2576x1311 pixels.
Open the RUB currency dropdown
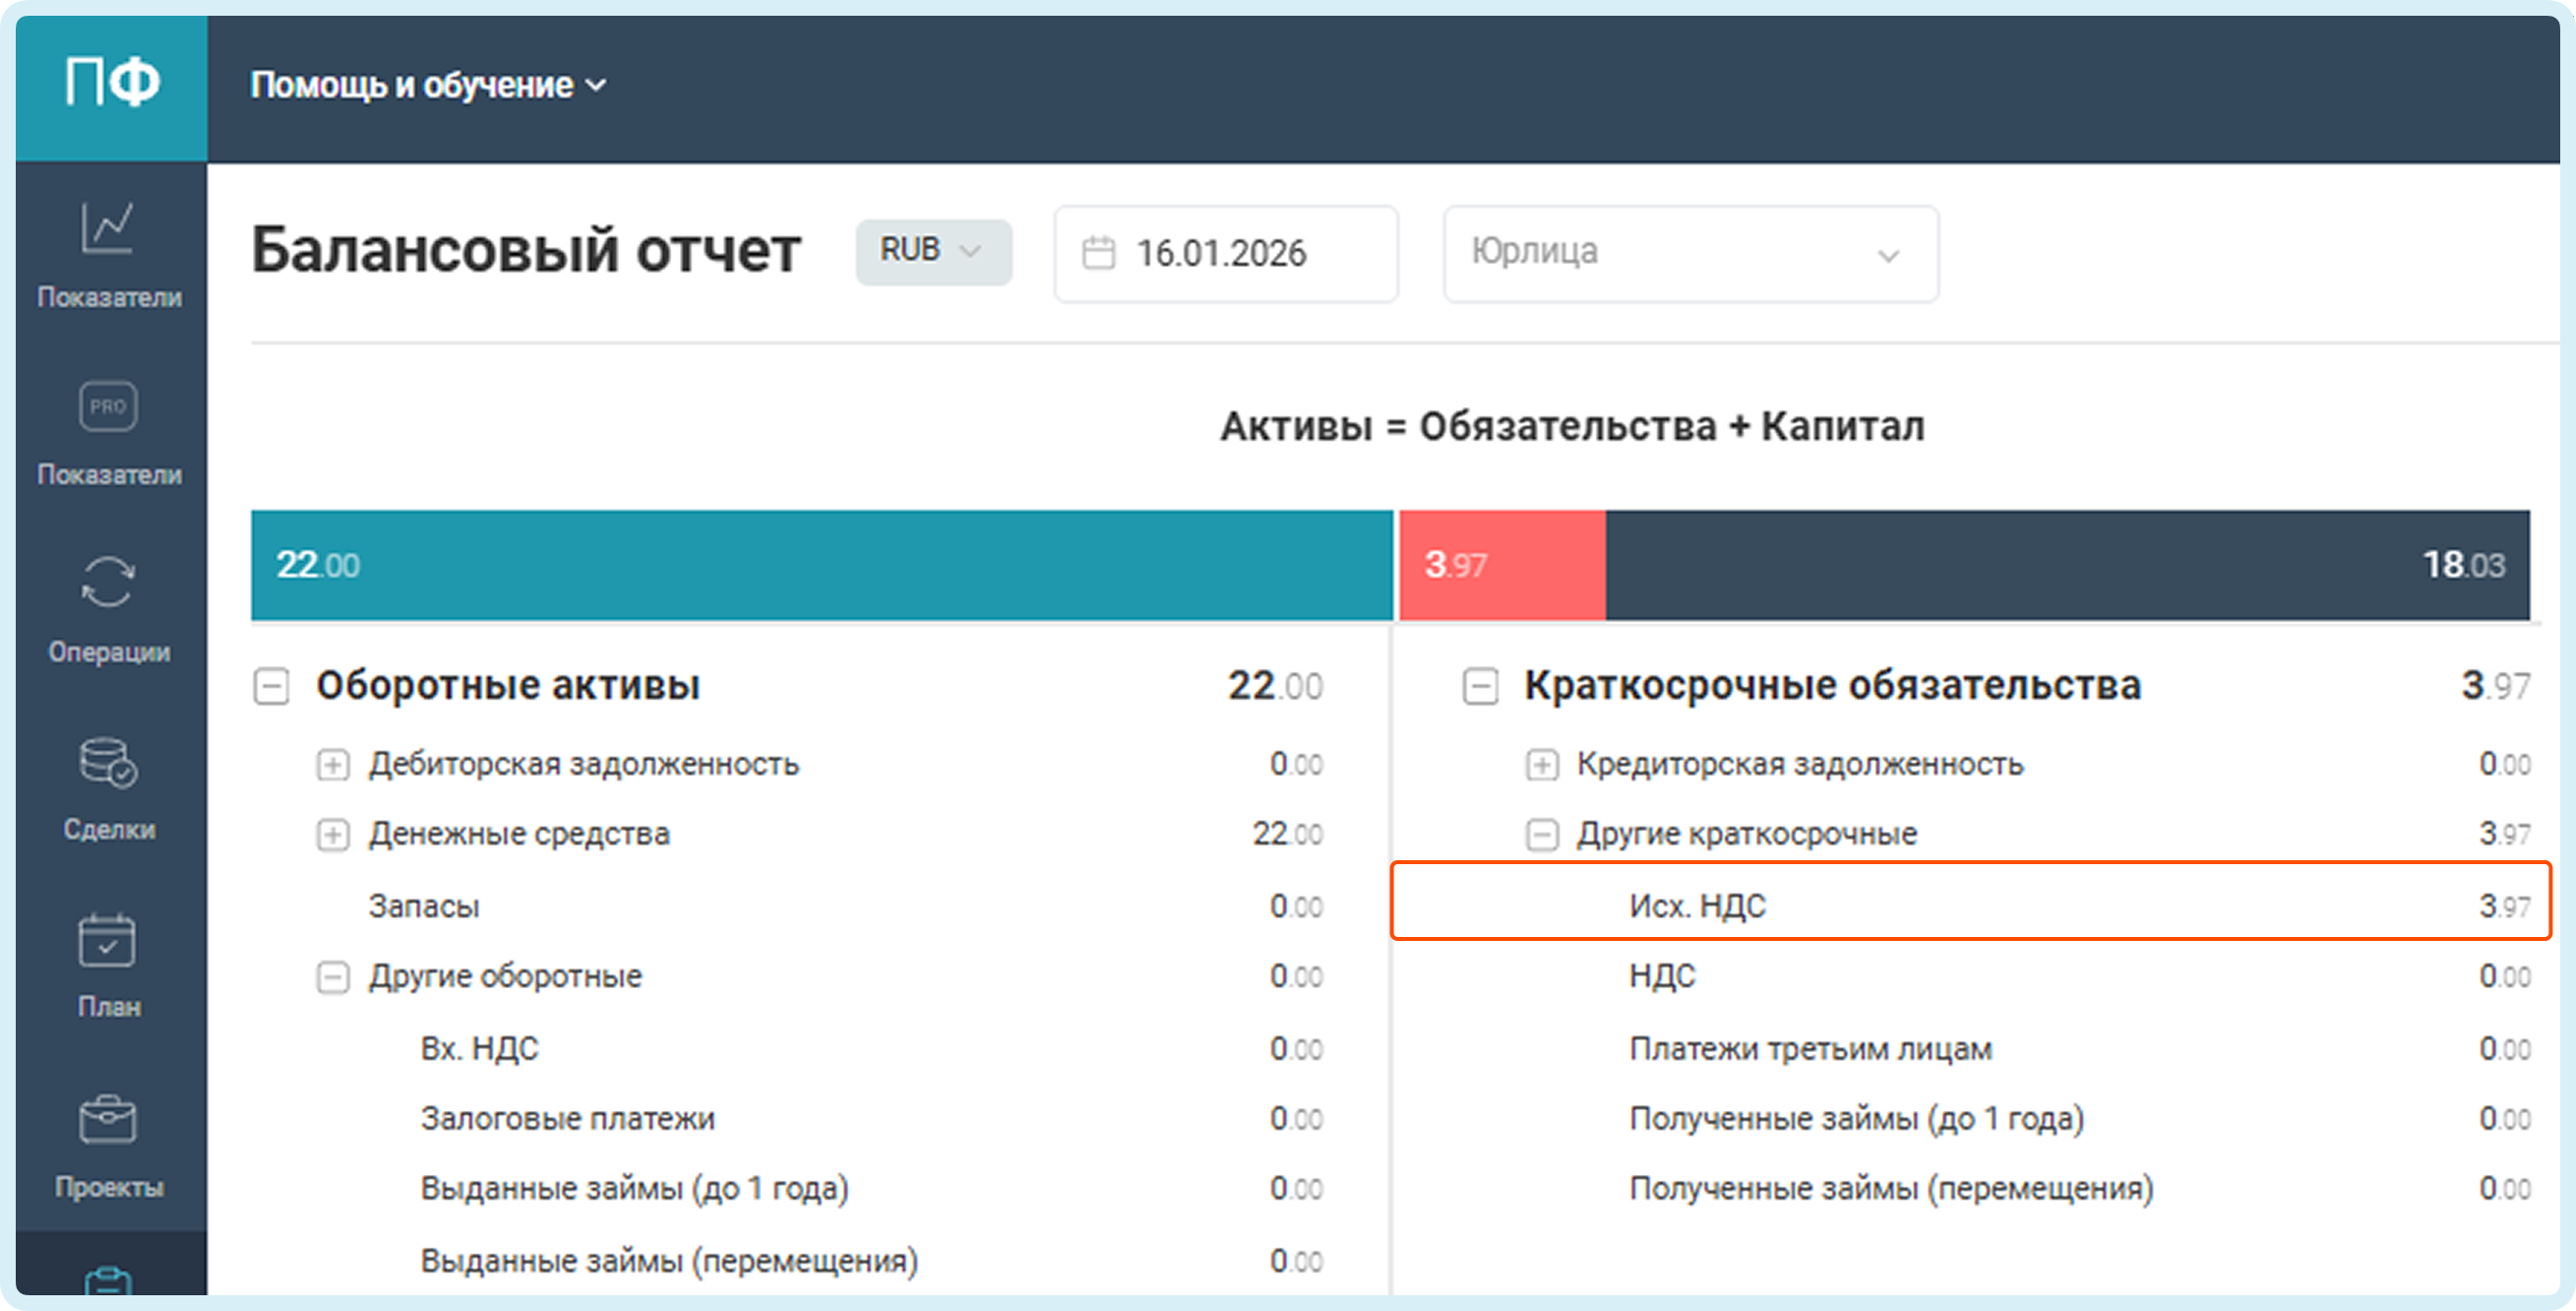coord(932,252)
